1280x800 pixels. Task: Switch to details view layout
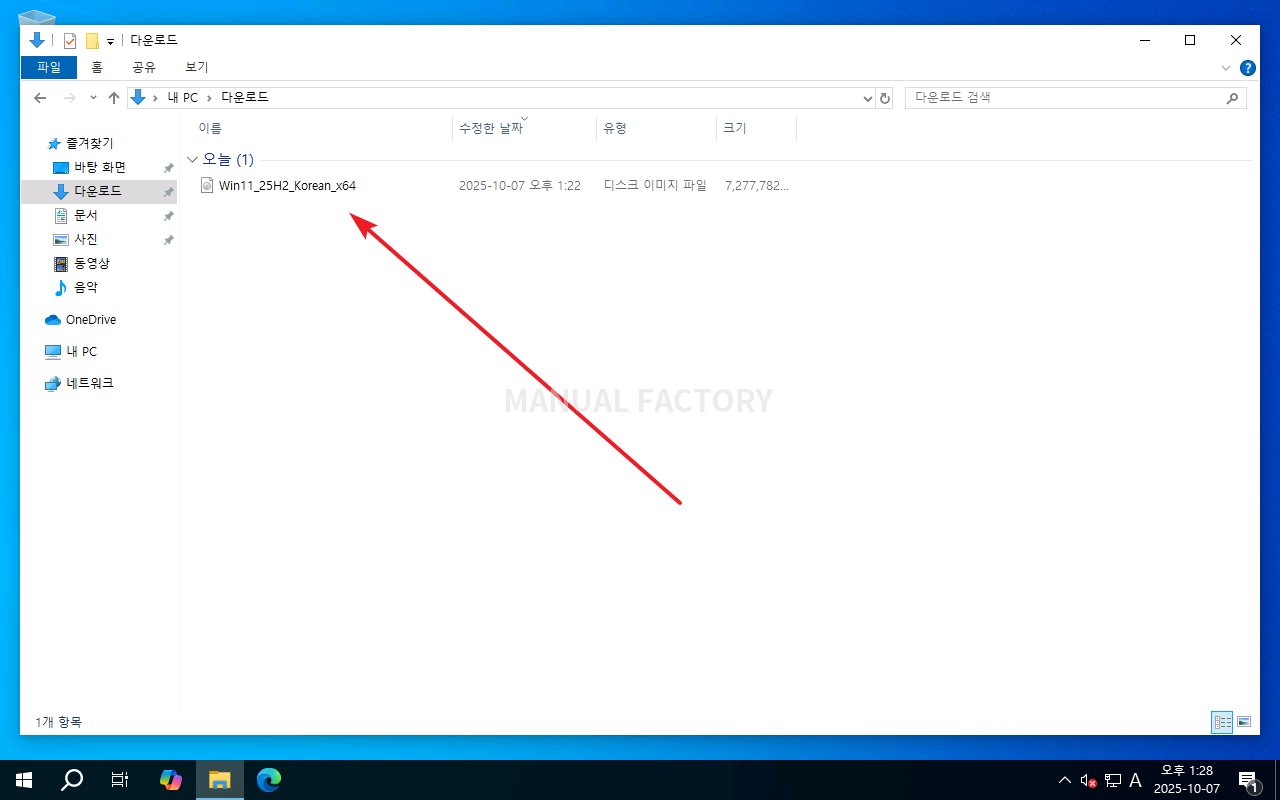(1222, 722)
